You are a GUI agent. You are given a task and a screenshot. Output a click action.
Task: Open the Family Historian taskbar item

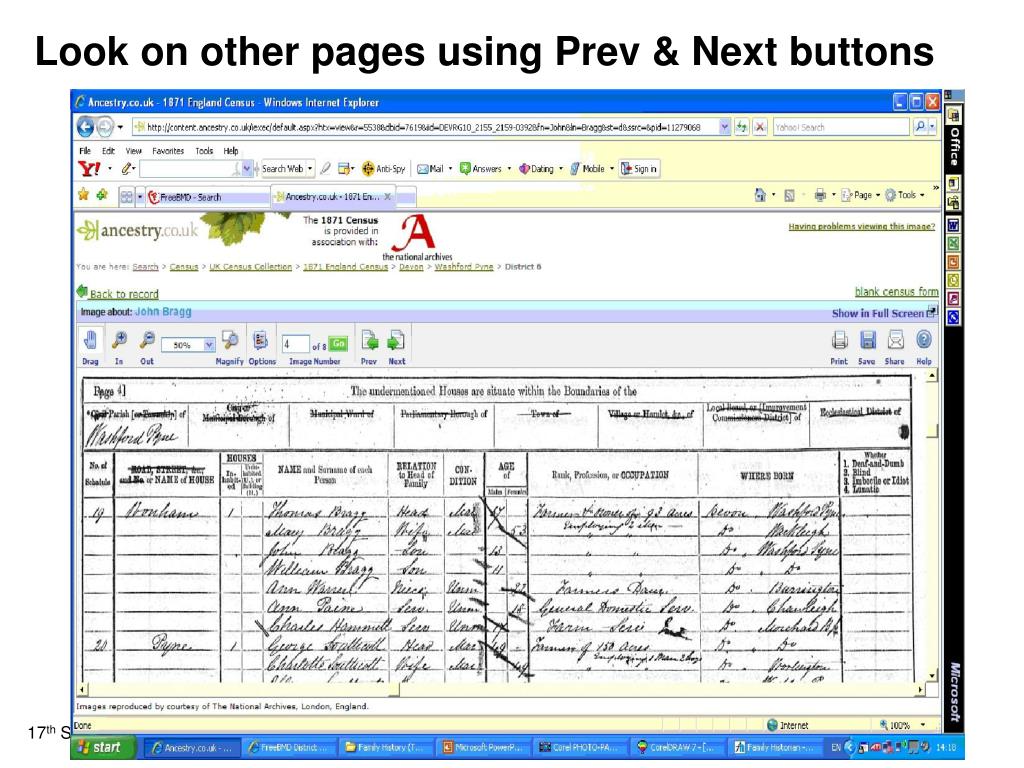coord(774,748)
